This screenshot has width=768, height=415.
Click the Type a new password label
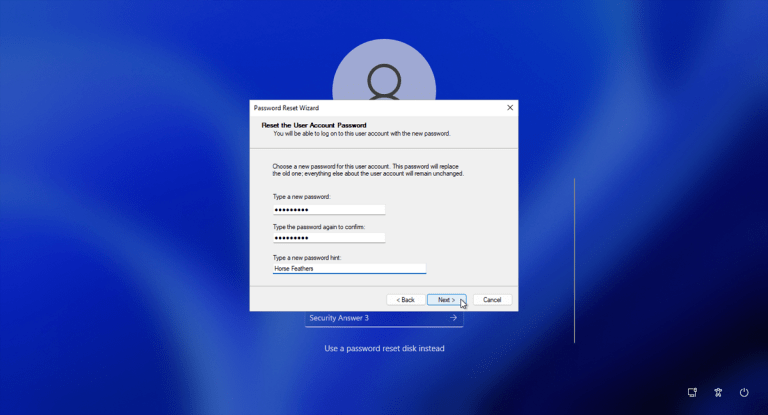click(301, 196)
